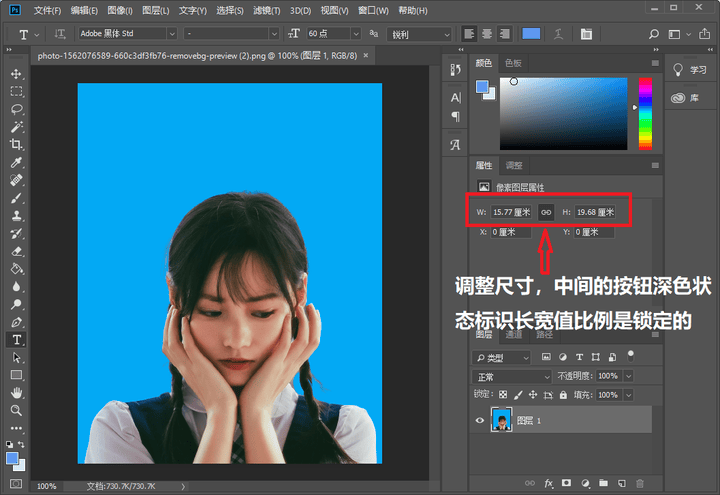
Task: Hide 图层 1 with the eye icon
Action: click(x=480, y=420)
